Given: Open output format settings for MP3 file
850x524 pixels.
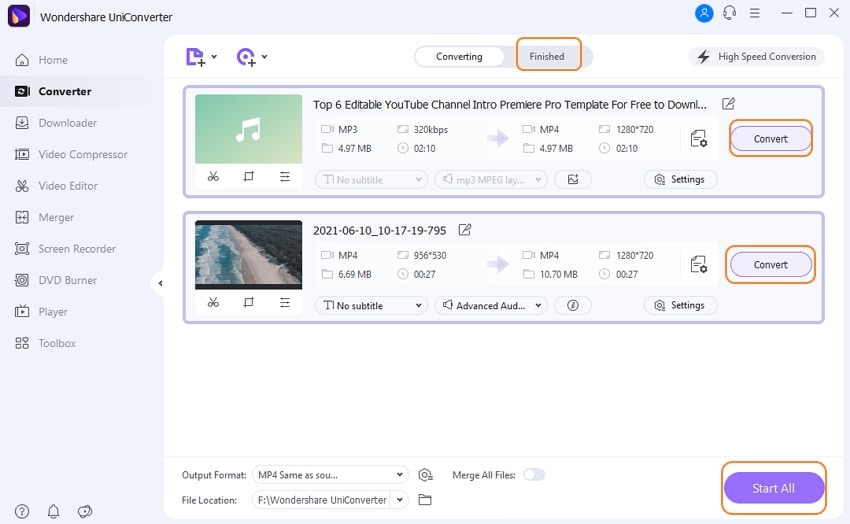Looking at the screenshot, I should (x=699, y=139).
